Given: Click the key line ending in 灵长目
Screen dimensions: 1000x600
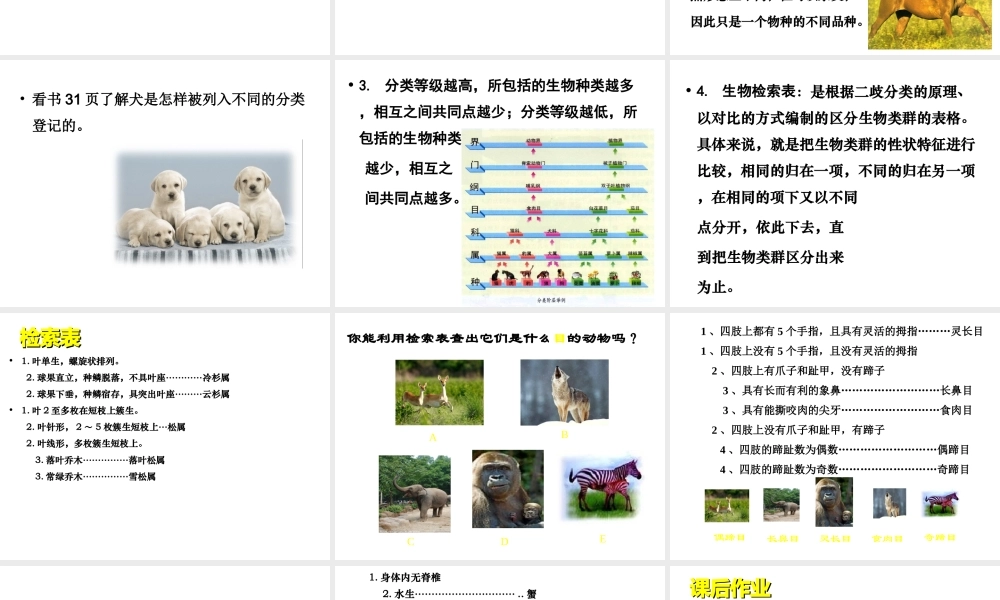Looking at the screenshot, I should (x=841, y=331).
